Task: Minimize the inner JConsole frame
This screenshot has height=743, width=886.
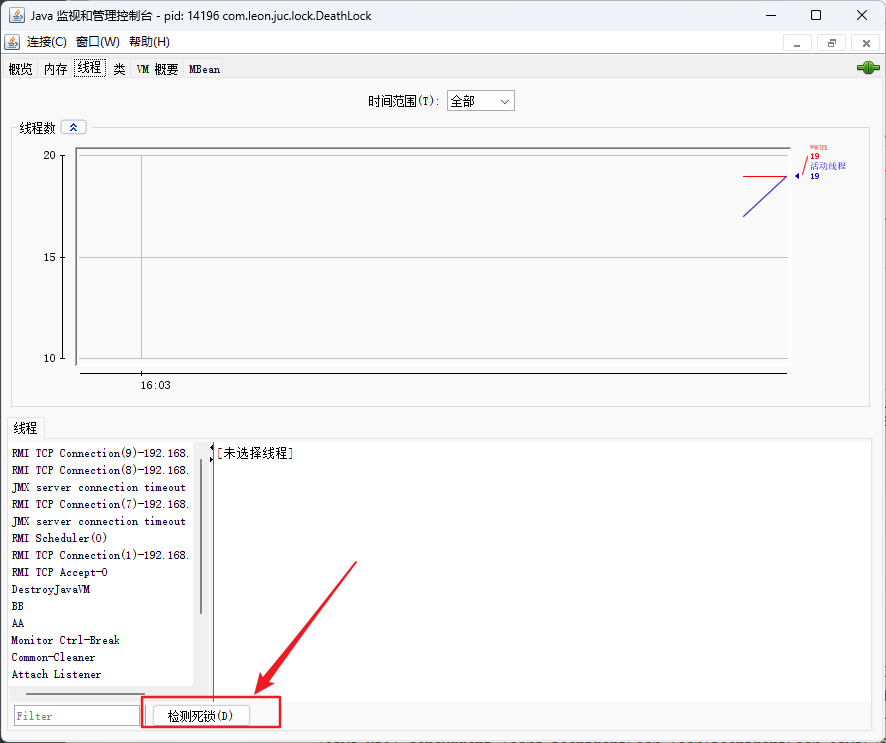Action: [x=797, y=42]
